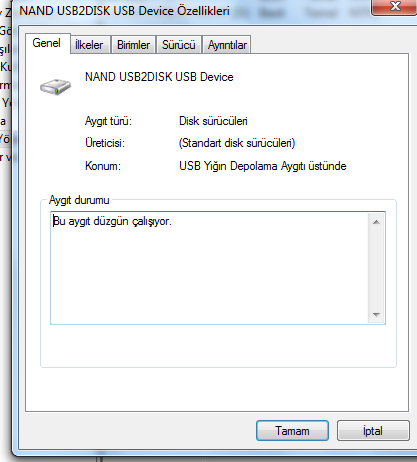Click the scroll down arrow in Aygıt durumu

click(376, 314)
